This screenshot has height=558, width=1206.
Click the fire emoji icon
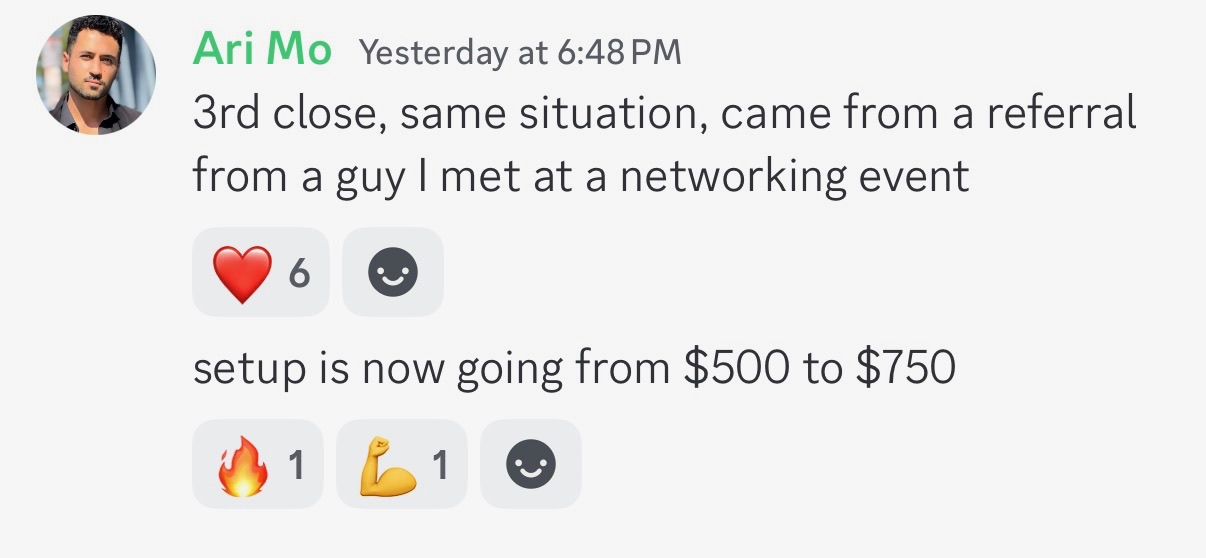[243, 465]
